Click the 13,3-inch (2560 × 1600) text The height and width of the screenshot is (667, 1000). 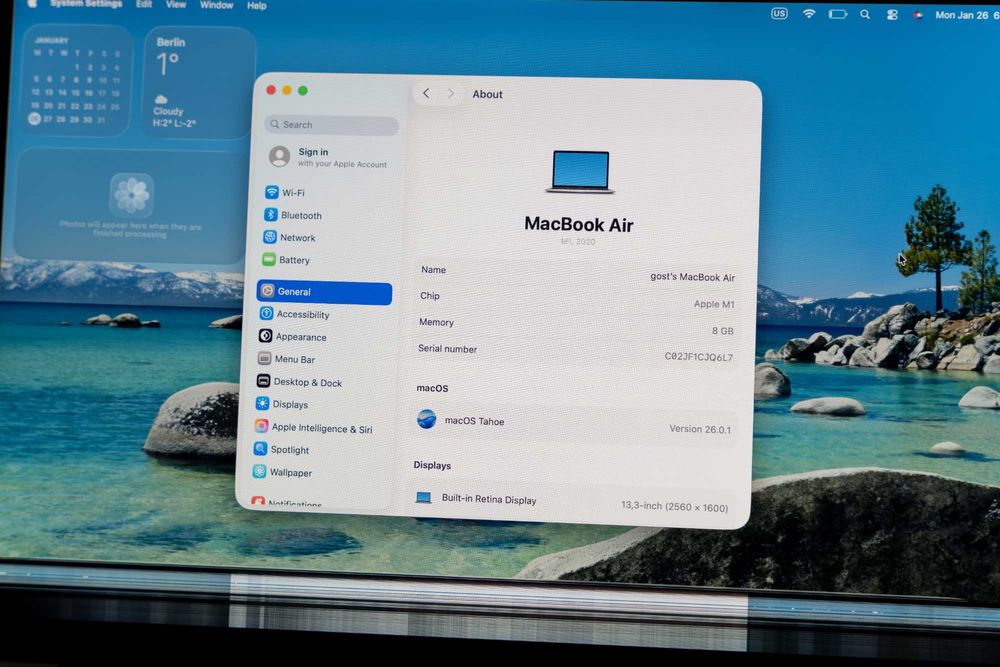click(x=674, y=506)
